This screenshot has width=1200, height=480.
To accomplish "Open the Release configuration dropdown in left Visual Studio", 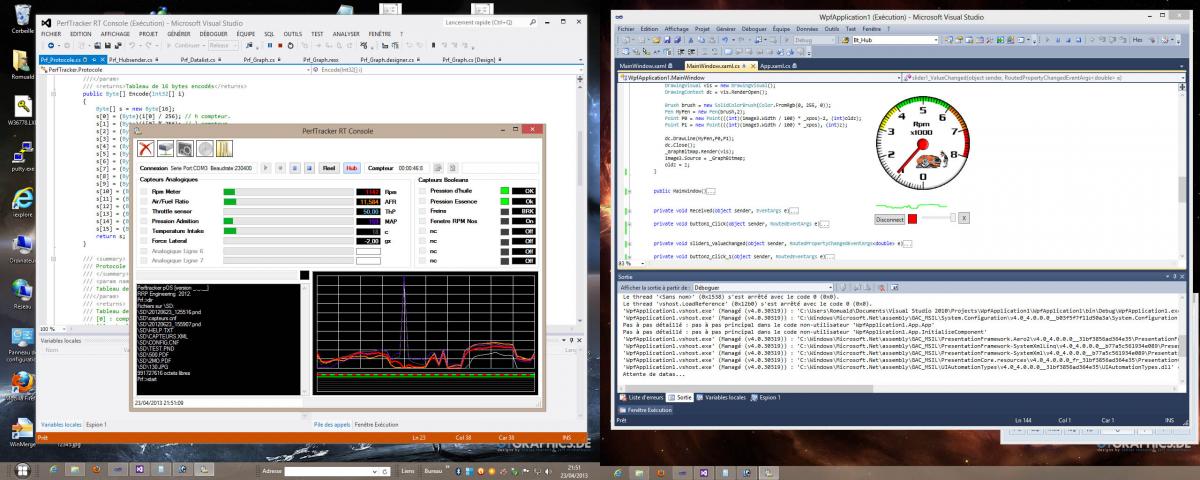I will [223, 46].
